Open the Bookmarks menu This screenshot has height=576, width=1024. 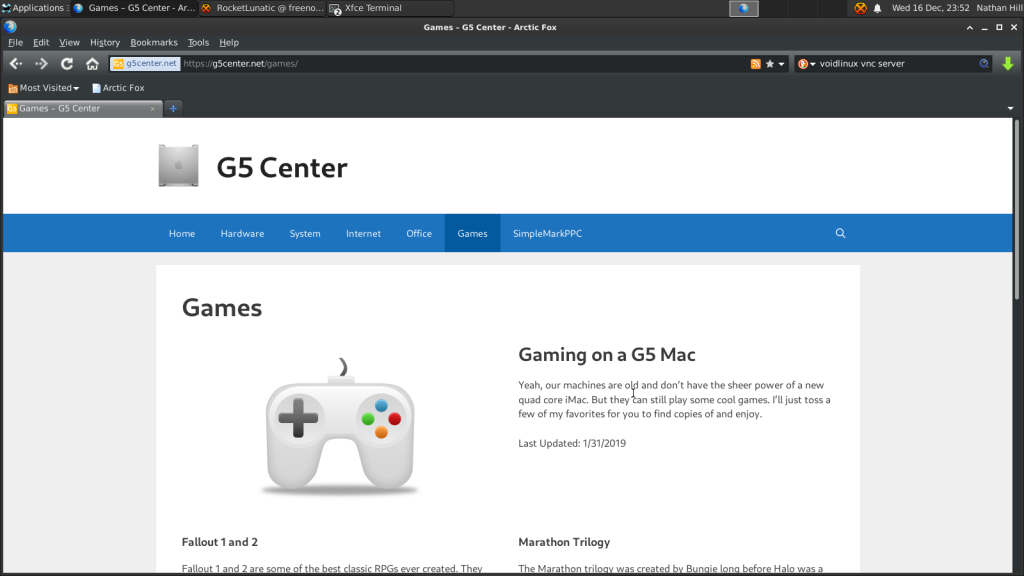(154, 42)
